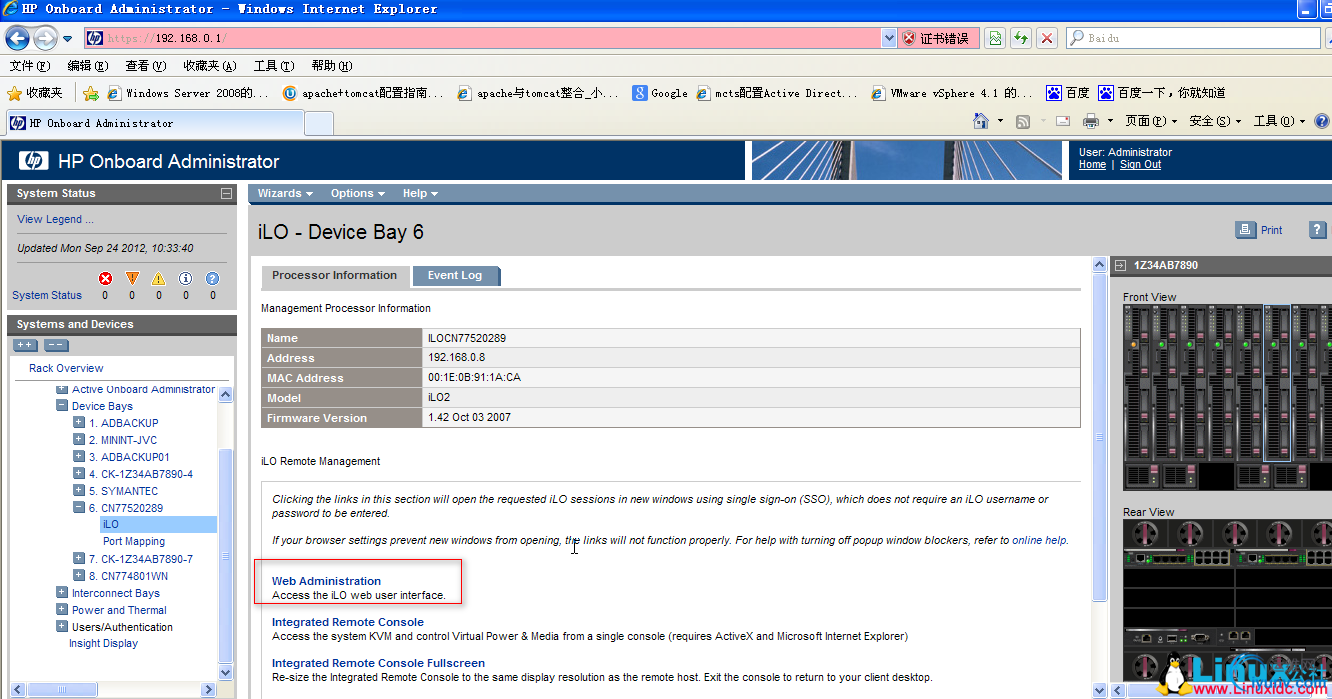The width and height of the screenshot is (1332, 699).
Task: Click expand all tree button
Action: (25, 345)
